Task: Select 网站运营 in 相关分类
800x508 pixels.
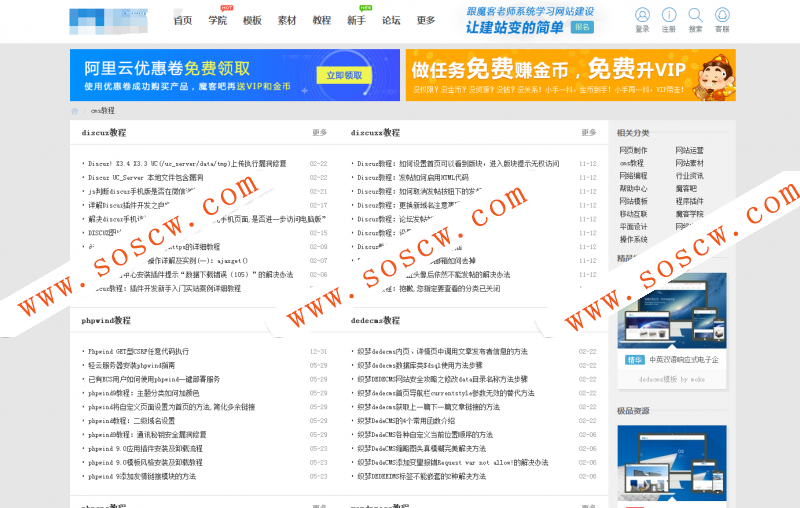Action: tap(689, 150)
